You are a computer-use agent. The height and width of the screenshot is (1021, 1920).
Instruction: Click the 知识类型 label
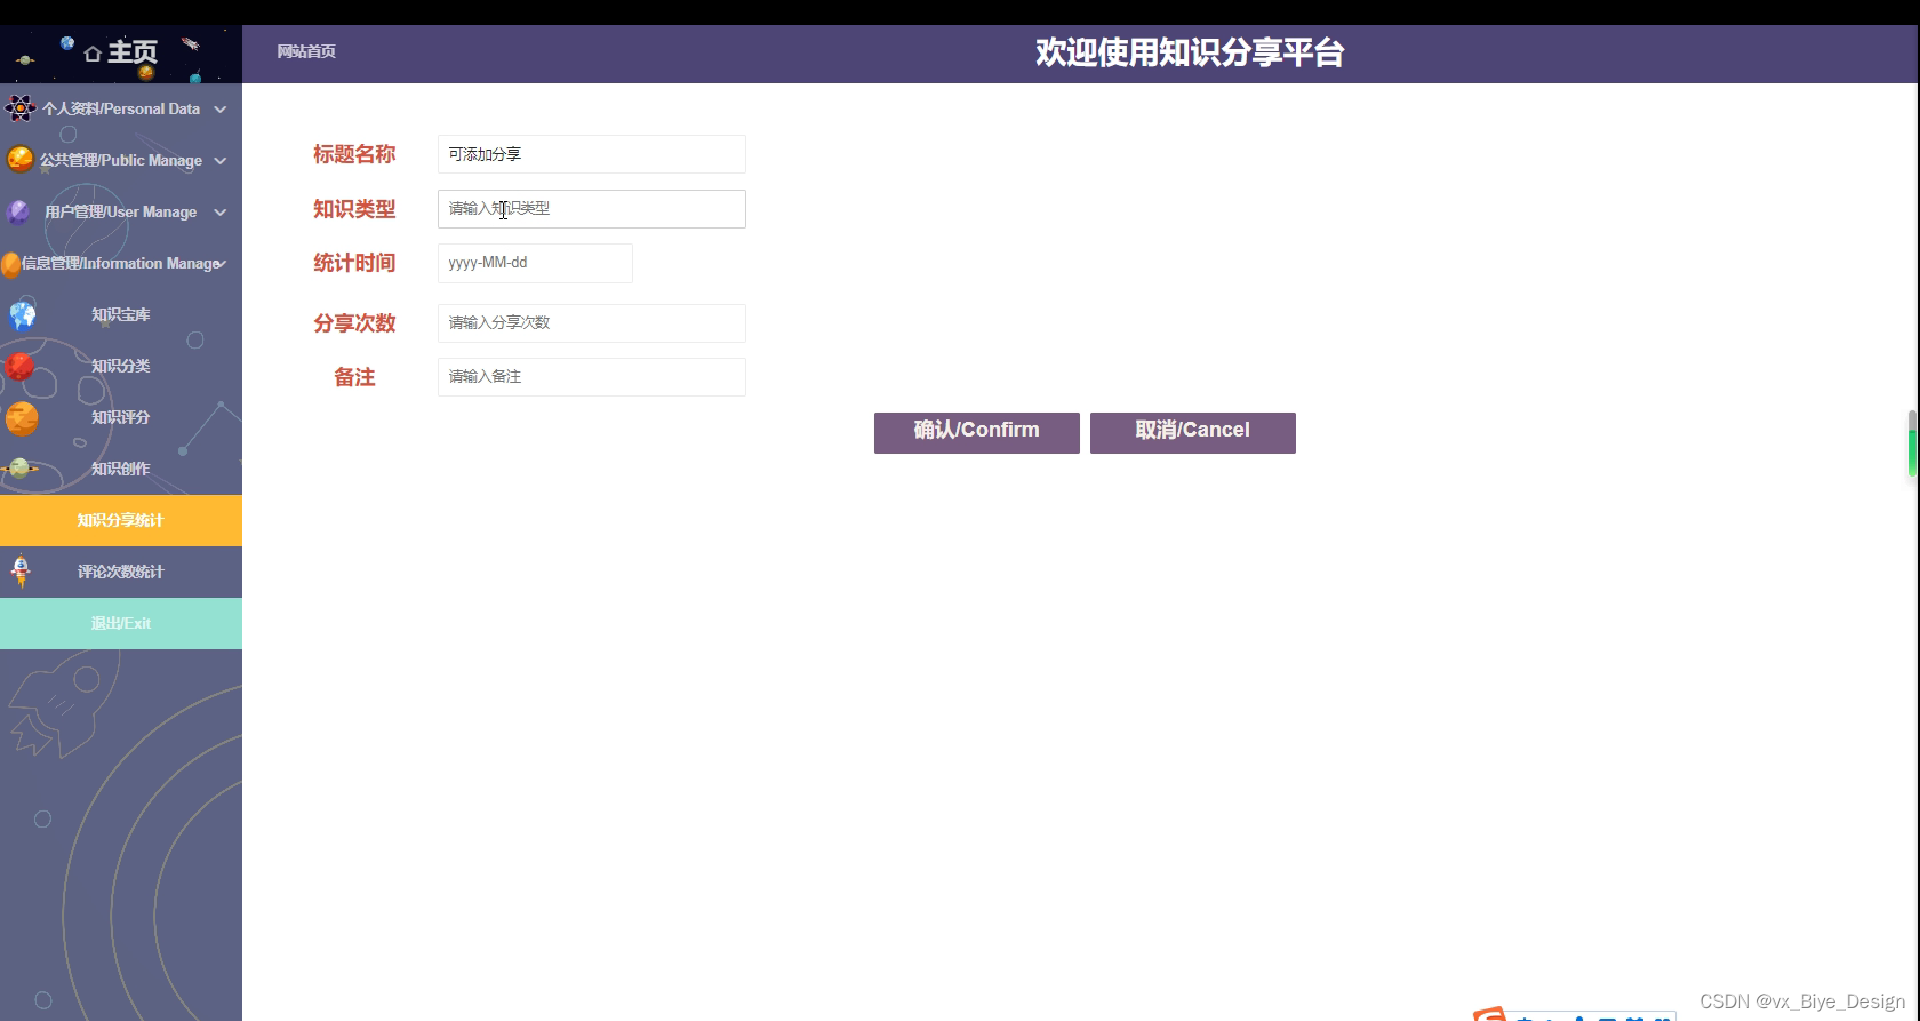pos(354,209)
